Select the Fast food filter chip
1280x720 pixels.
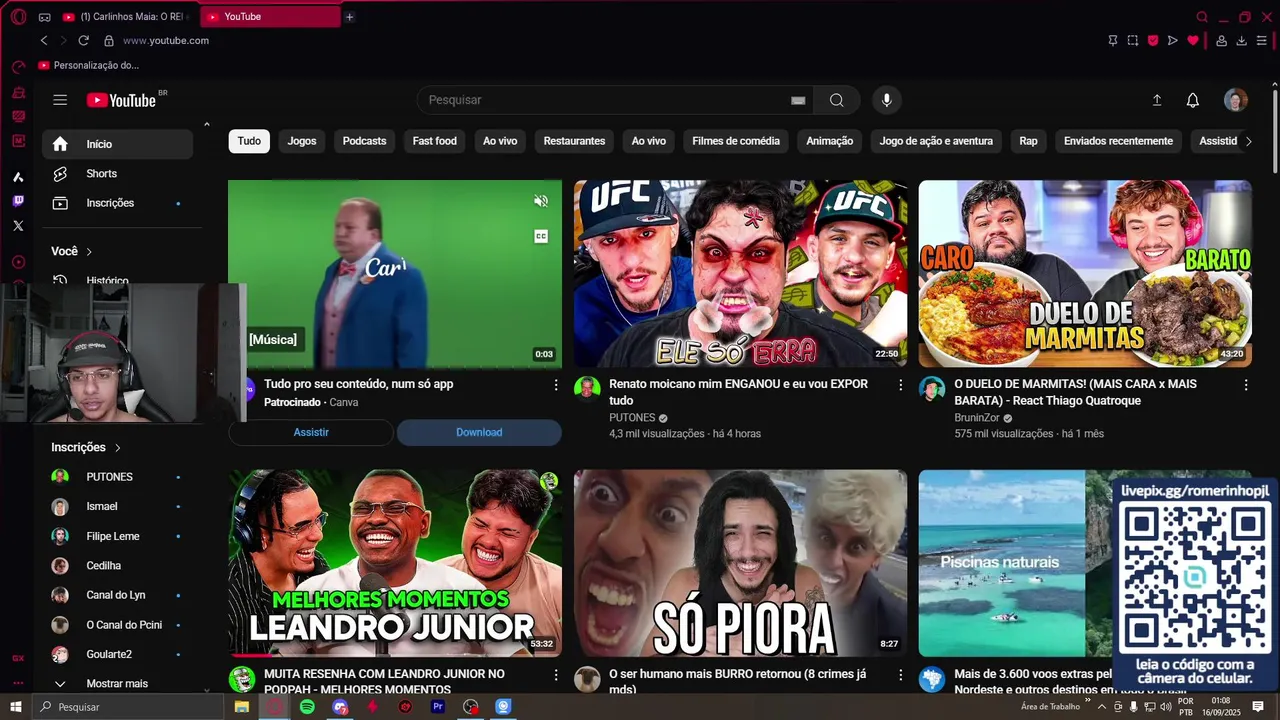pos(435,141)
